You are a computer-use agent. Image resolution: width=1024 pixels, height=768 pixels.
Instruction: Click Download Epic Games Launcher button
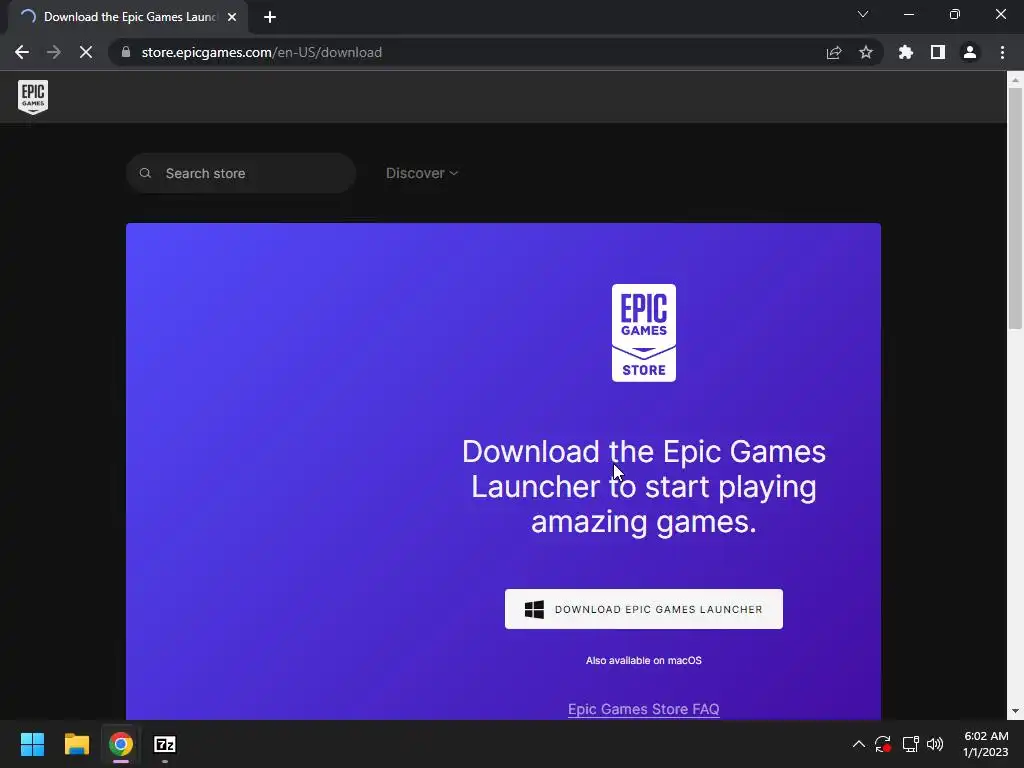(x=644, y=609)
